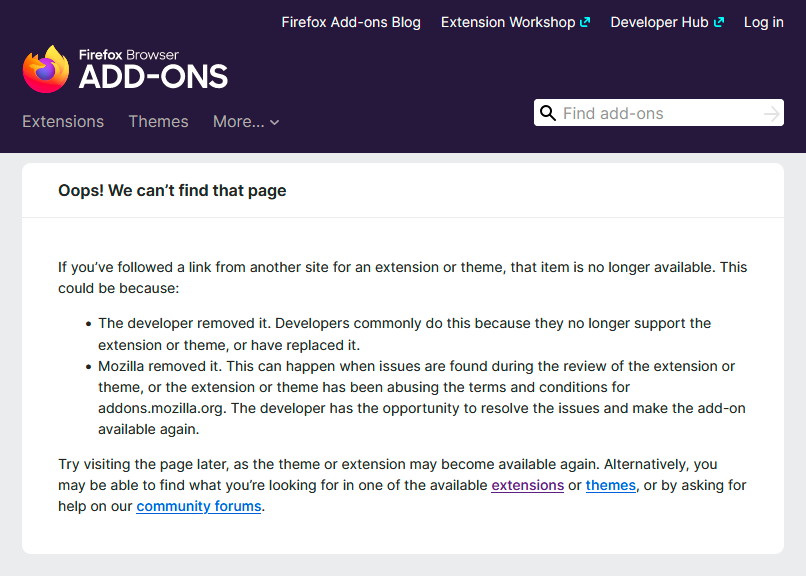The width and height of the screenshot is (806, 576).
Task: Visit the community forums link
Action: coord(198,506)
